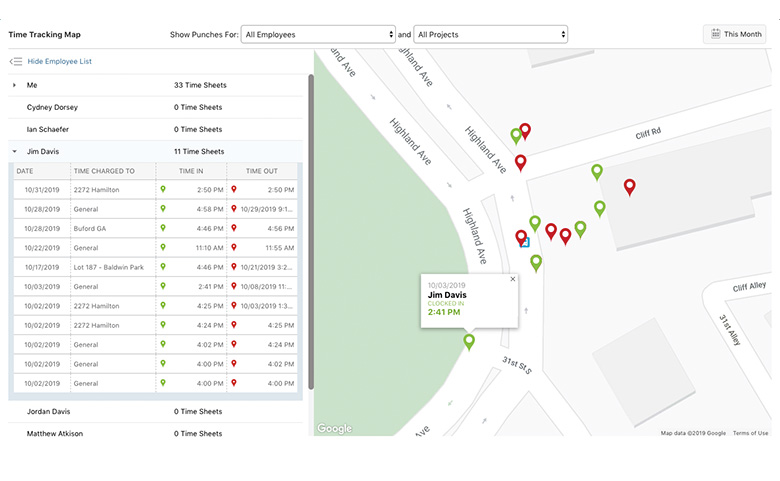The height and width of the screenshot is (481, 780).
Task: Collapse the Jim Davis employee row
Action: (14, 151)
